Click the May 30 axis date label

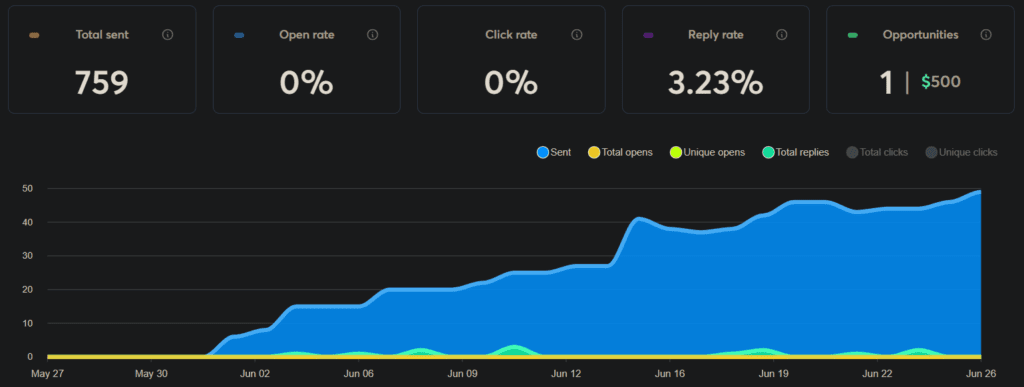coord(151,374)
